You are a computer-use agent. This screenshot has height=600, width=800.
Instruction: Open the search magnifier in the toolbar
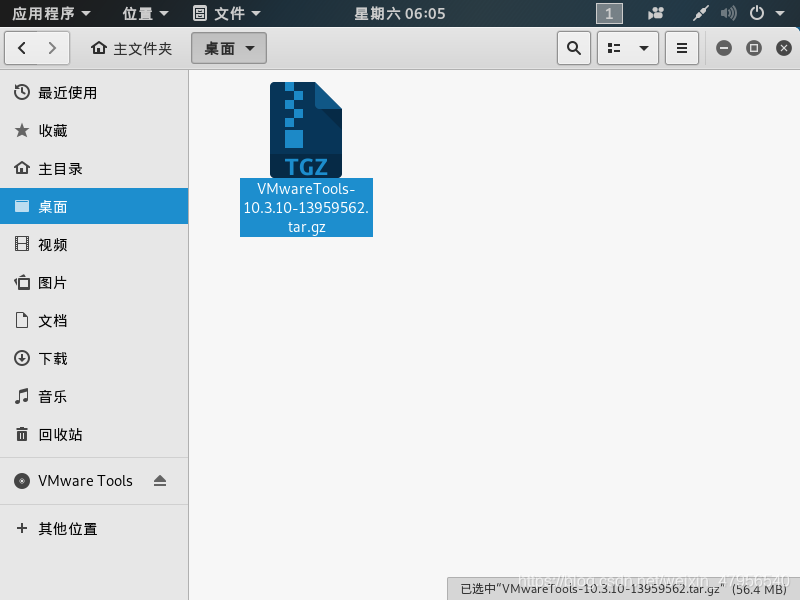[x=574, y=48]
